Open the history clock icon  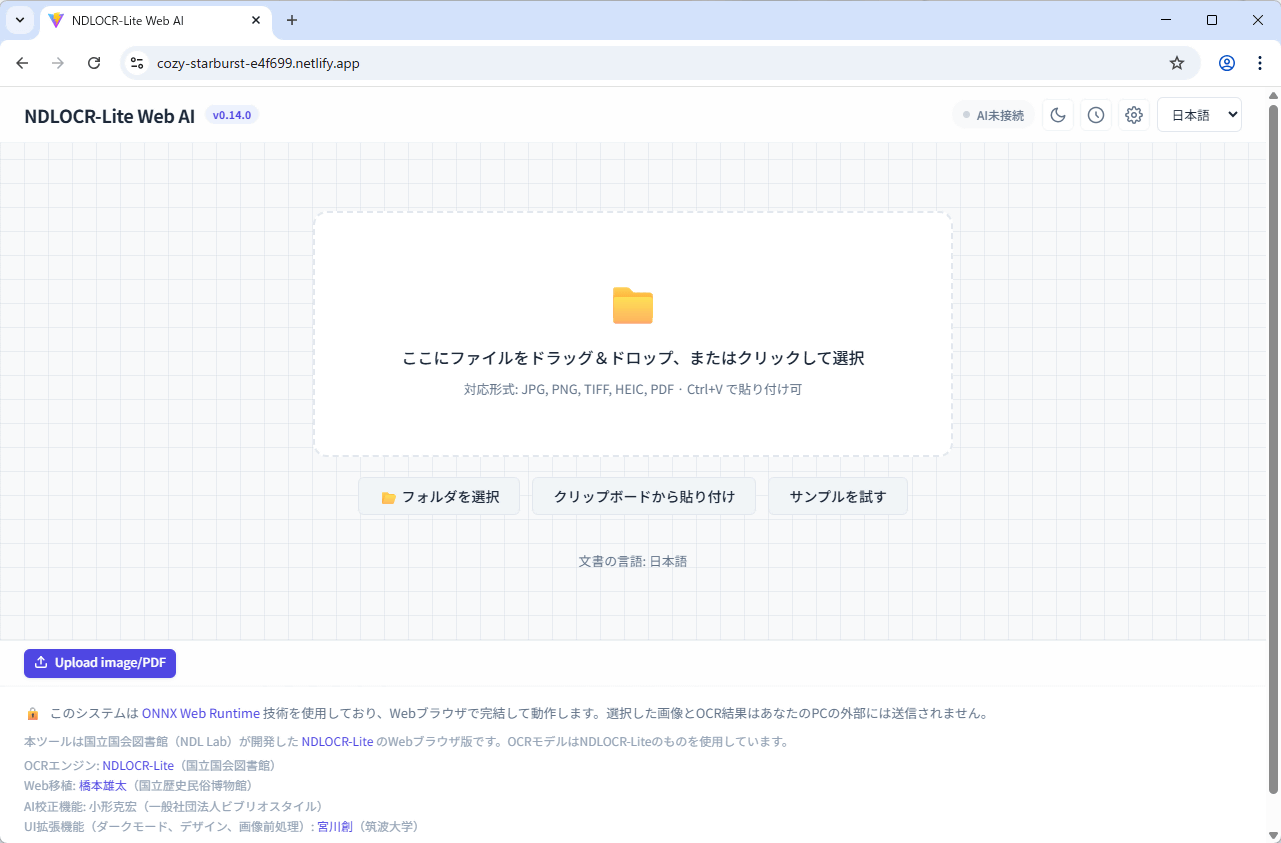click(1096, 115)
